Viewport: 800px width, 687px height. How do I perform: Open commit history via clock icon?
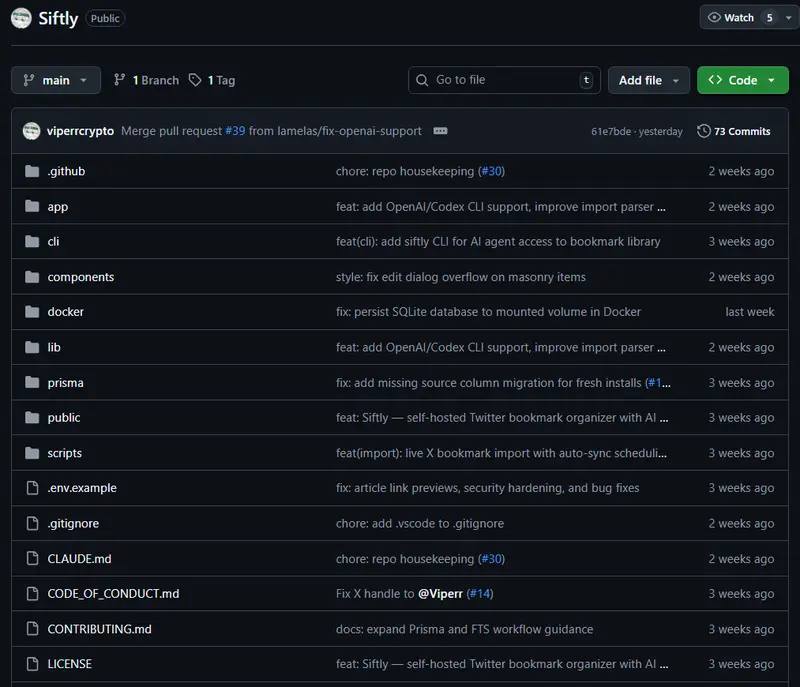[704, 131]
